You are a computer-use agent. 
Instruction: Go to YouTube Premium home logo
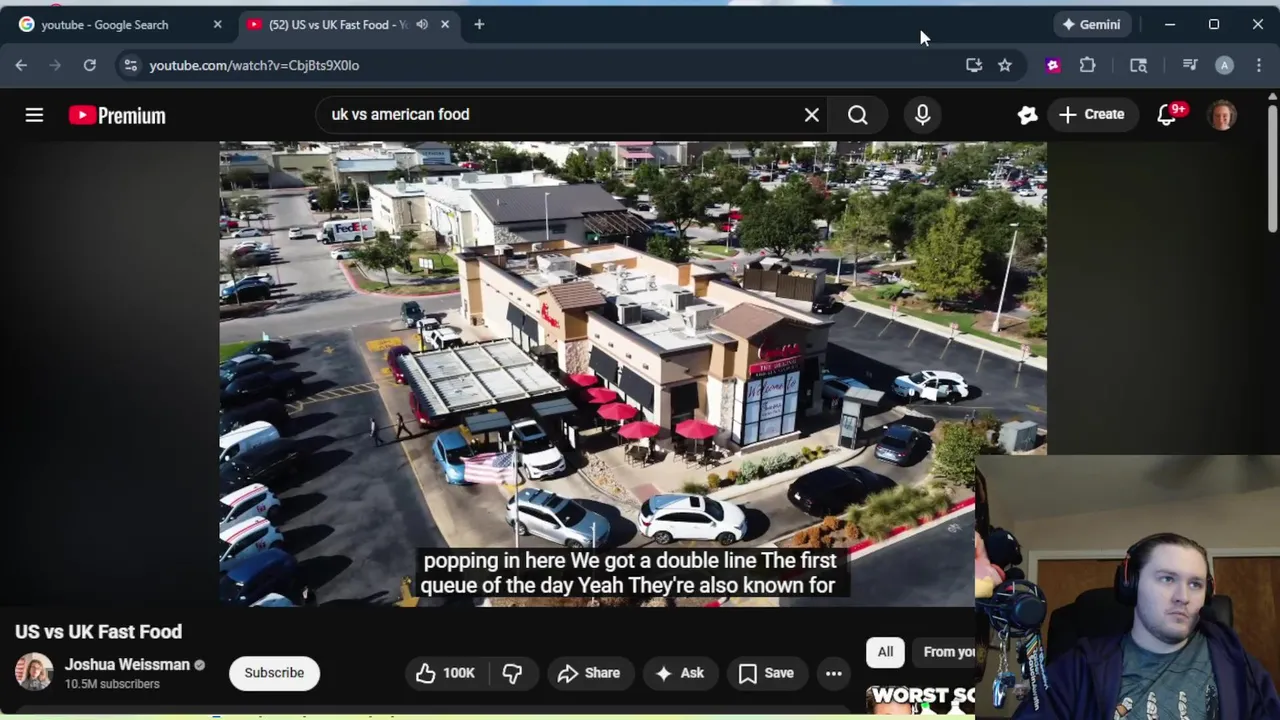tap(117, 116)
